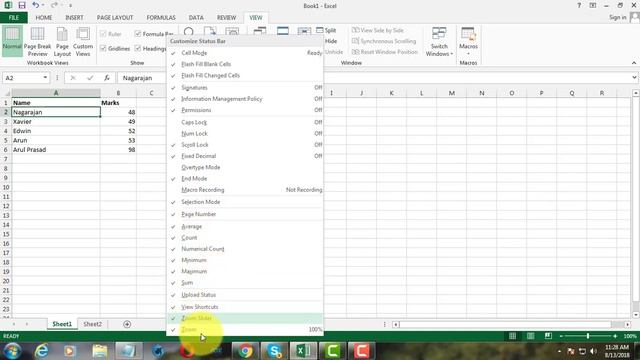Enable Overtype Mode status option

245,167
